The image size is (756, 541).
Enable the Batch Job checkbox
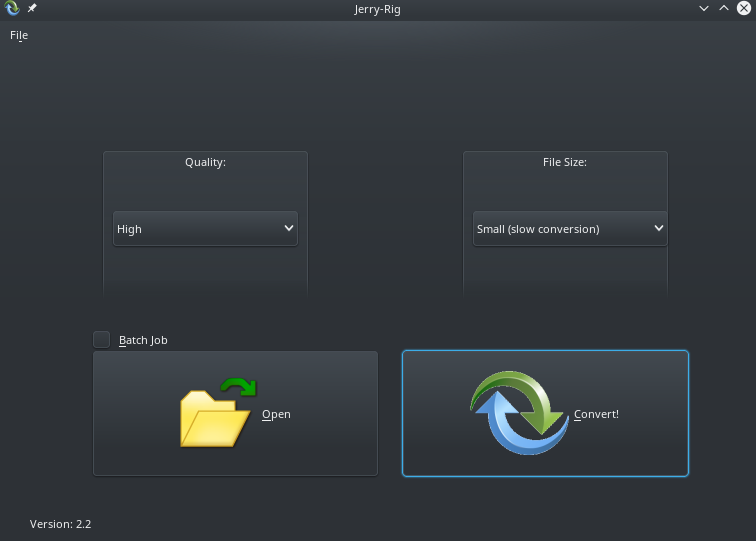tap(102, 340)
